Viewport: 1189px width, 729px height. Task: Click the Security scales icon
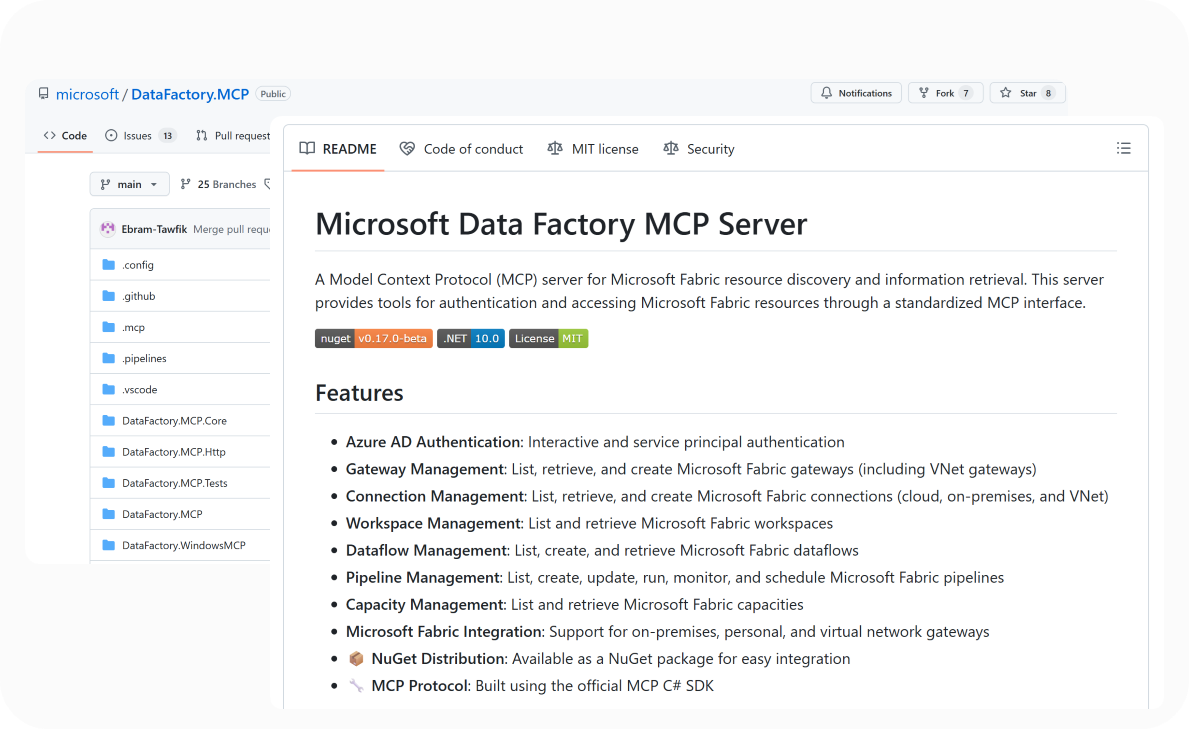pos(673,148)
